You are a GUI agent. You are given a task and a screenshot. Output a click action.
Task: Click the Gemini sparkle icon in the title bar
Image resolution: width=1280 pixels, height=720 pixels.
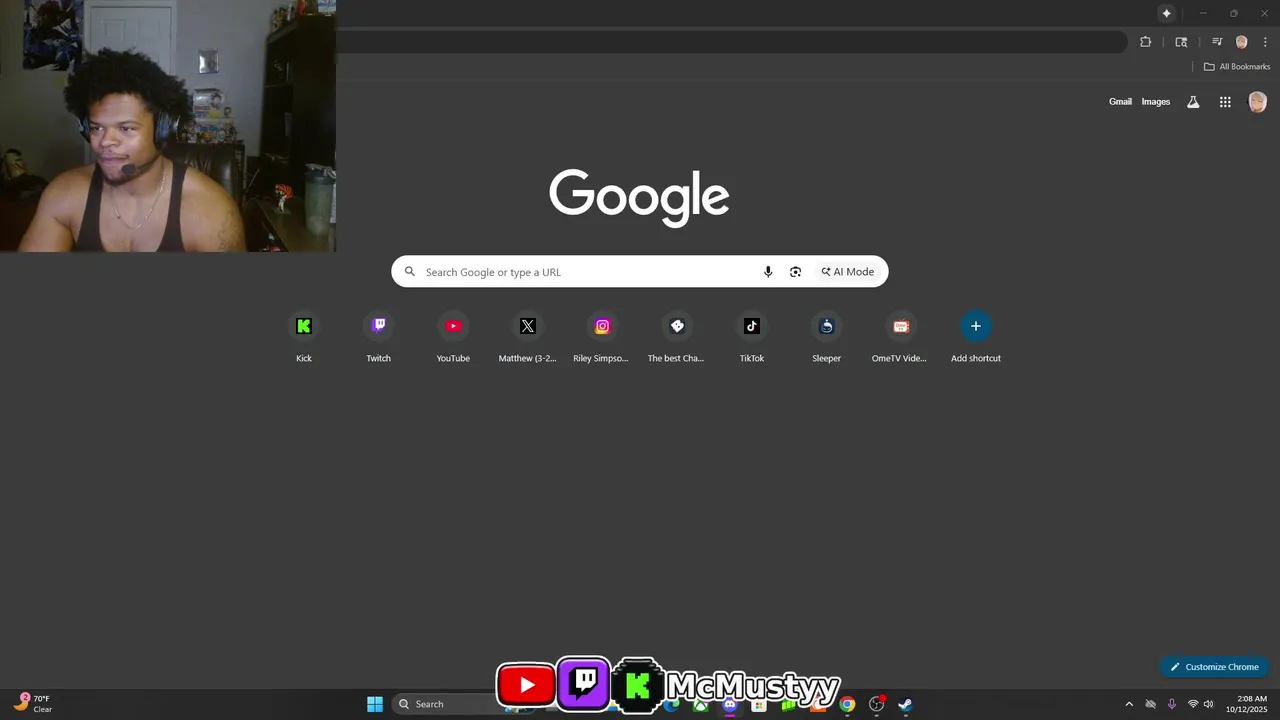point(1166,13)
